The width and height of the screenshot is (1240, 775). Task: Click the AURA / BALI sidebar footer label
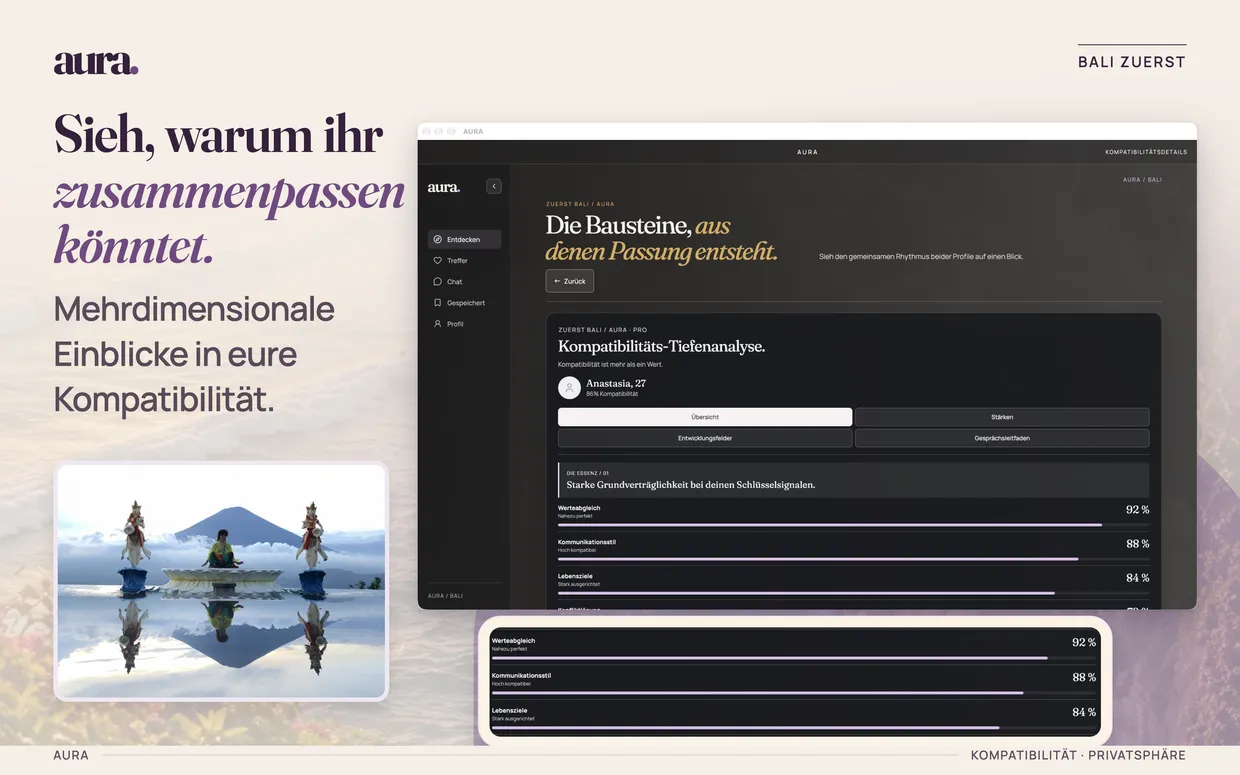(445, 596)
